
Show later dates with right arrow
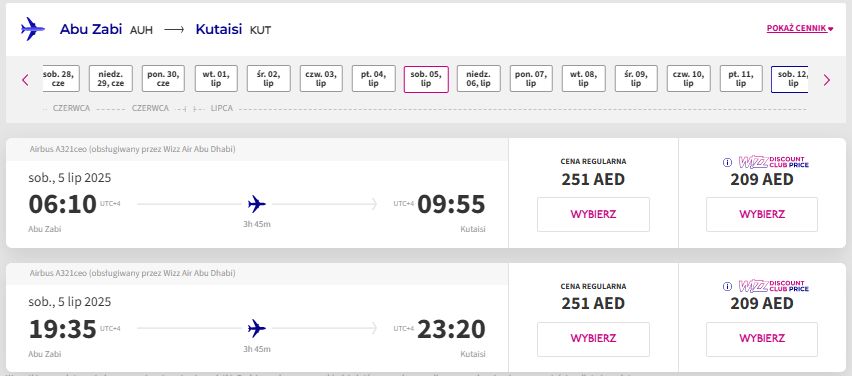click(x=827, y=80)
